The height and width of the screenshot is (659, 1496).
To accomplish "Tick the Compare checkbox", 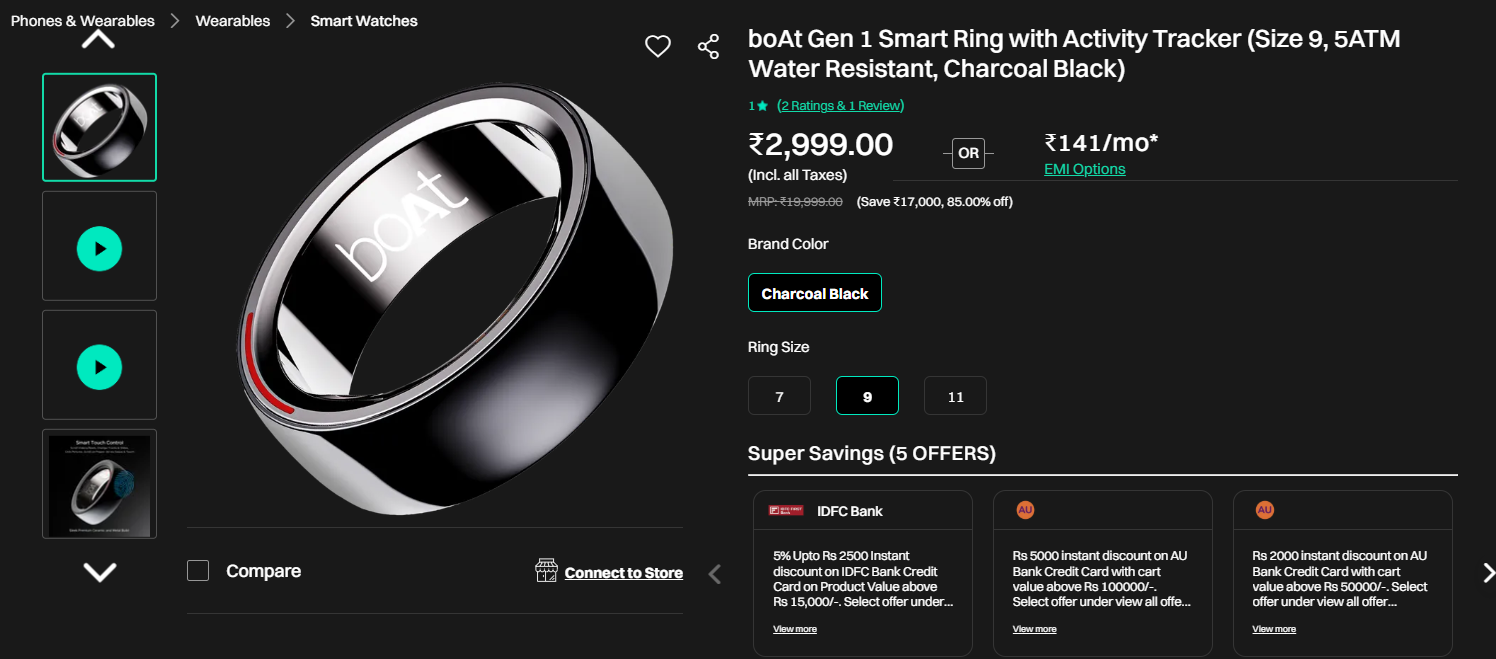I will tap(198, 571).
